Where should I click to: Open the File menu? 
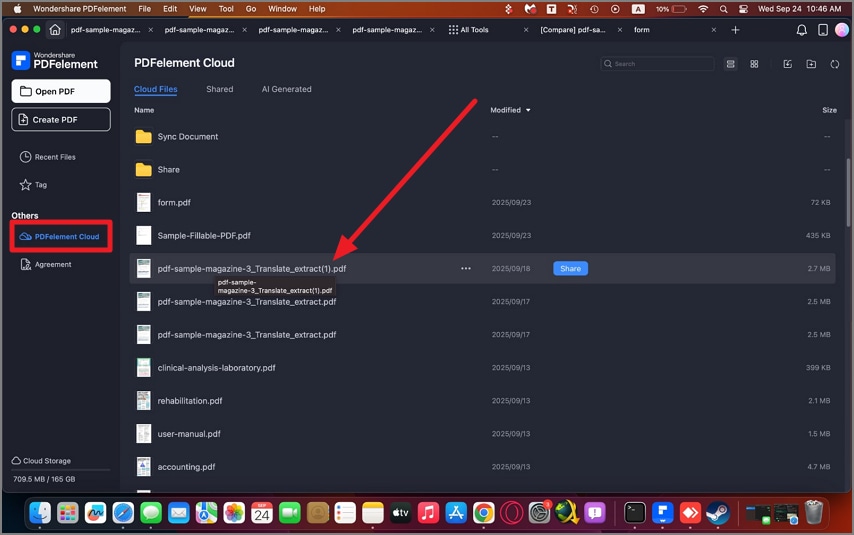tap(144, 9)
